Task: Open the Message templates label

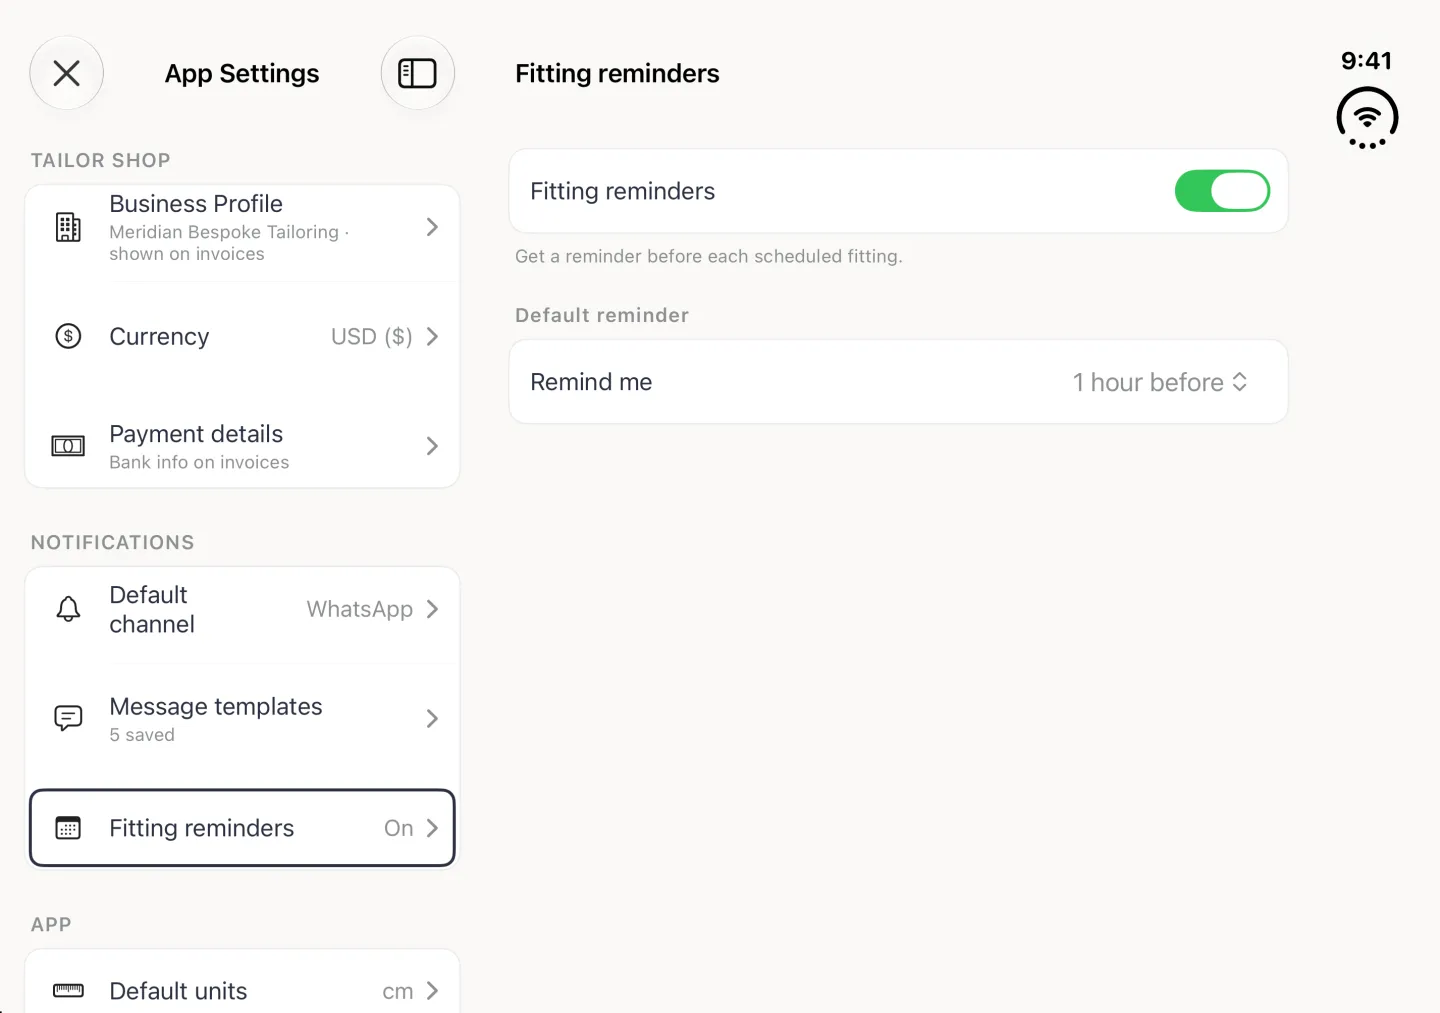Action: [x=216, y=707]
